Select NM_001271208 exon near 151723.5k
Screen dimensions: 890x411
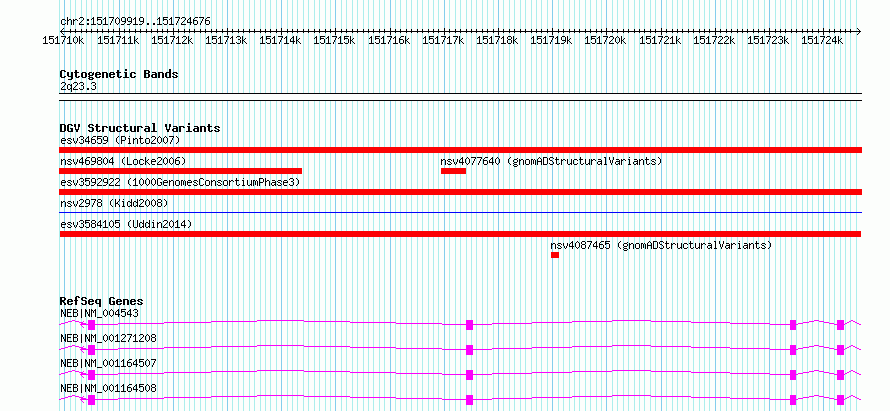point(793,350)
